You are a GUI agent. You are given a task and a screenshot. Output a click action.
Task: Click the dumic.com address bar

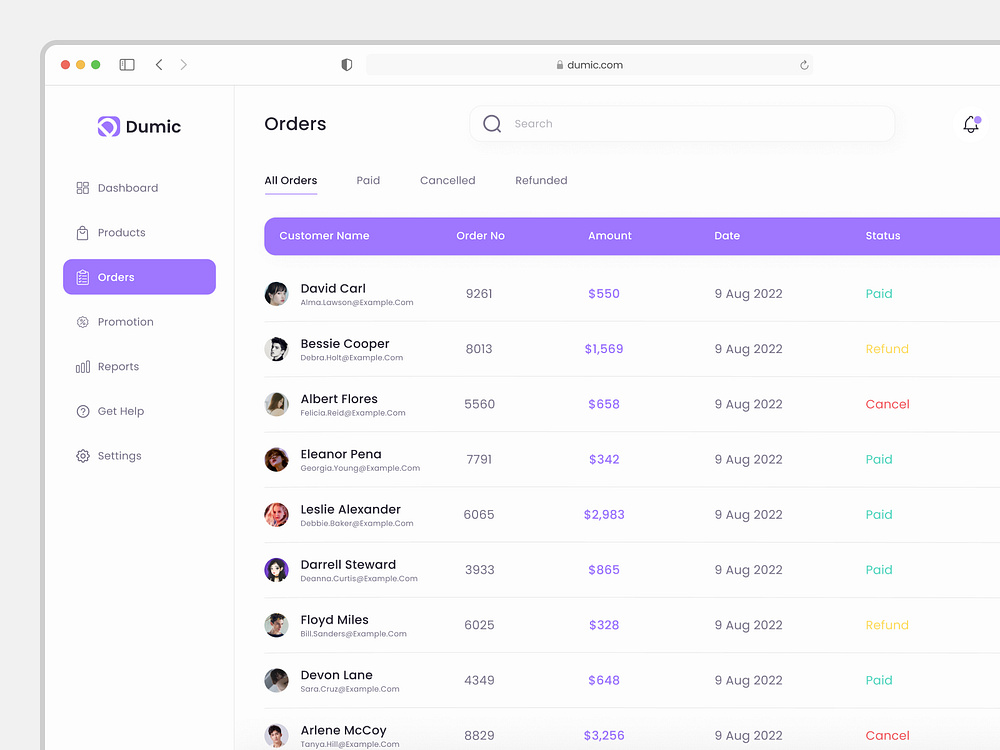(x=590, y=65)
